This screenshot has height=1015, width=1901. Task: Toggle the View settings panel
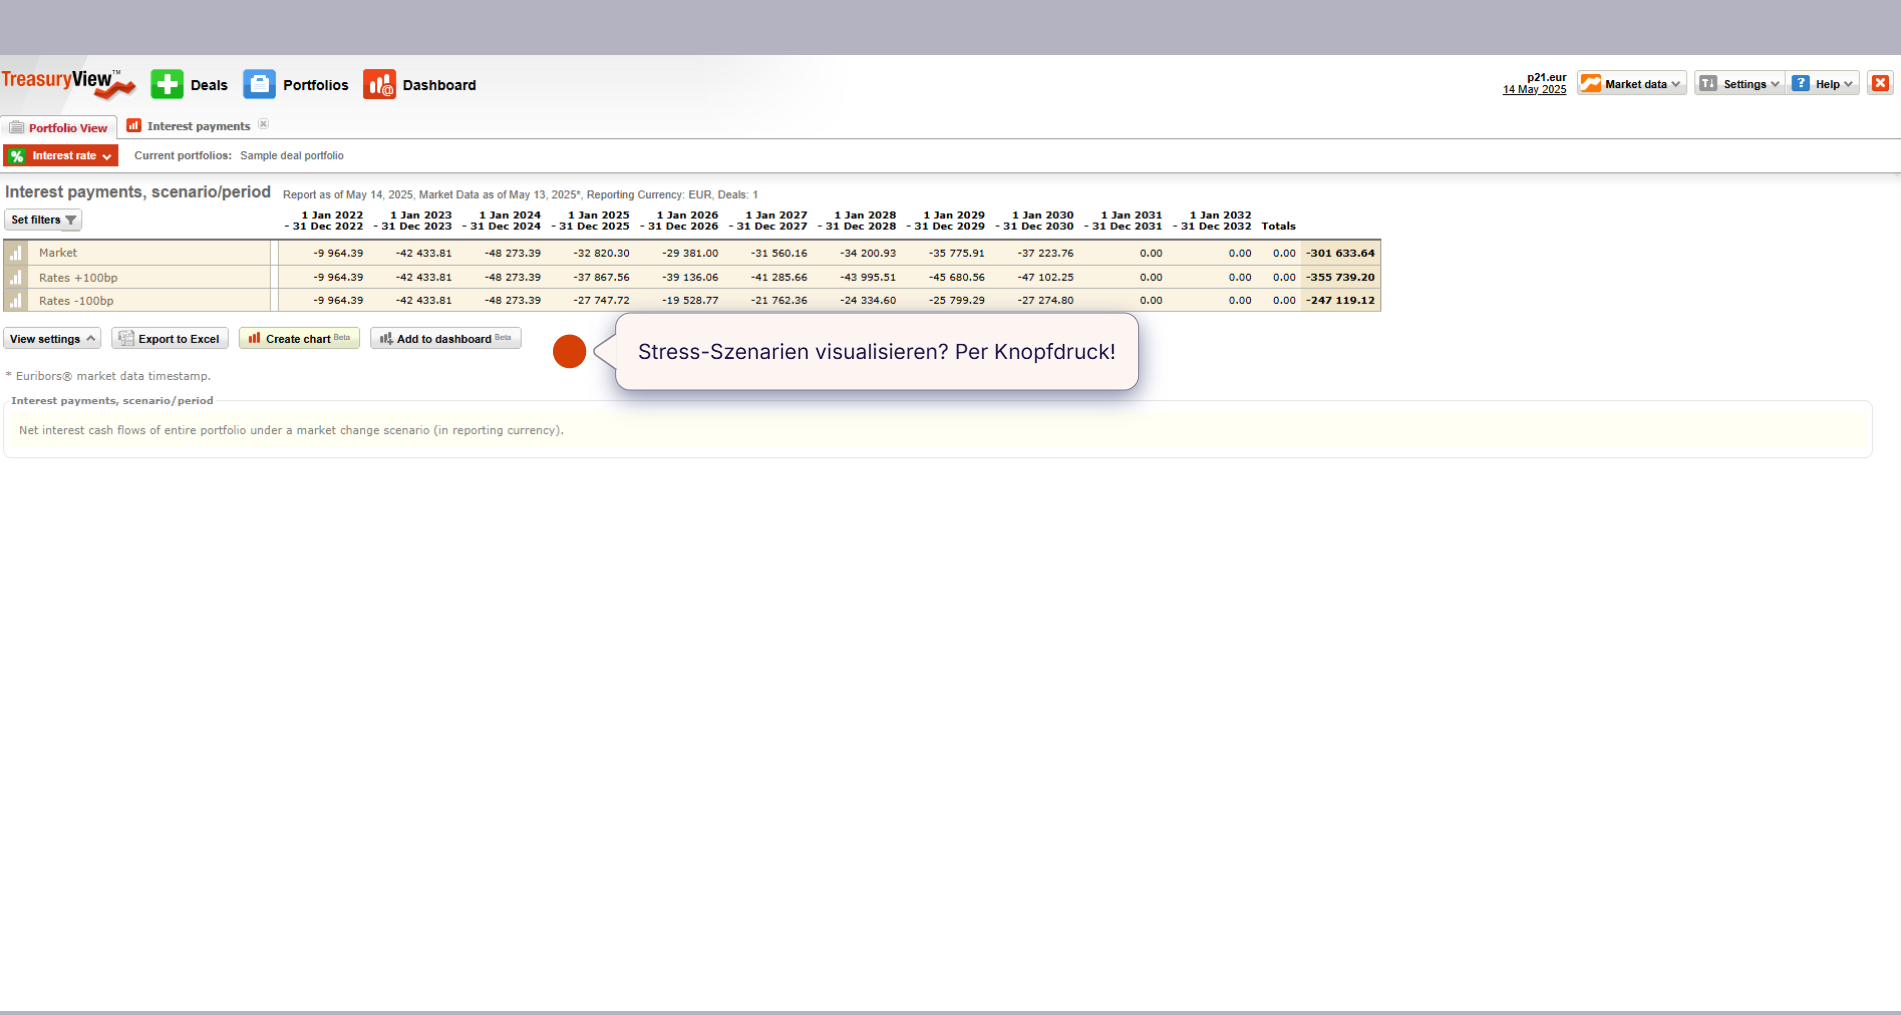[52, 339]
